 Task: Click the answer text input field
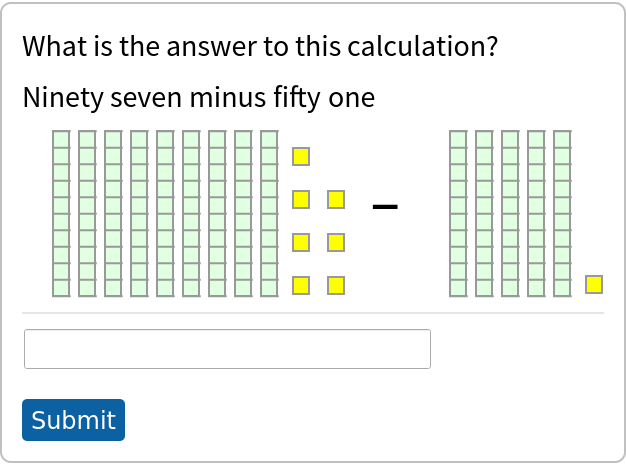point(227,349)
